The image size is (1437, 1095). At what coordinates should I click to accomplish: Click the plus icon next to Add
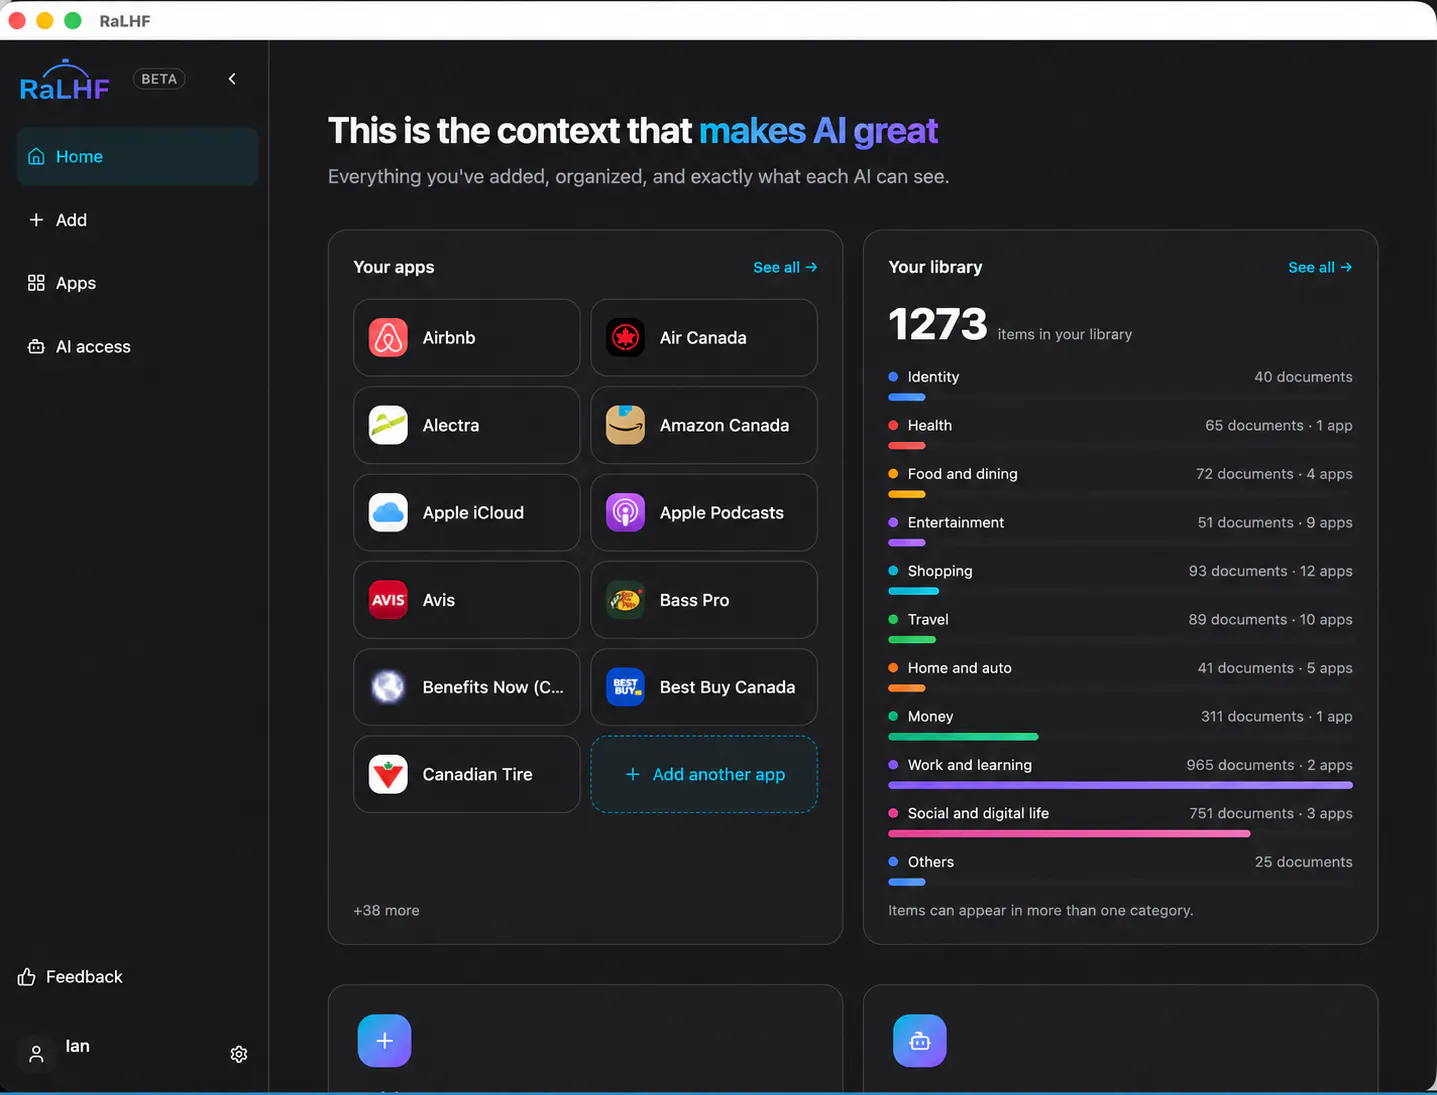[x=36, y=220]
